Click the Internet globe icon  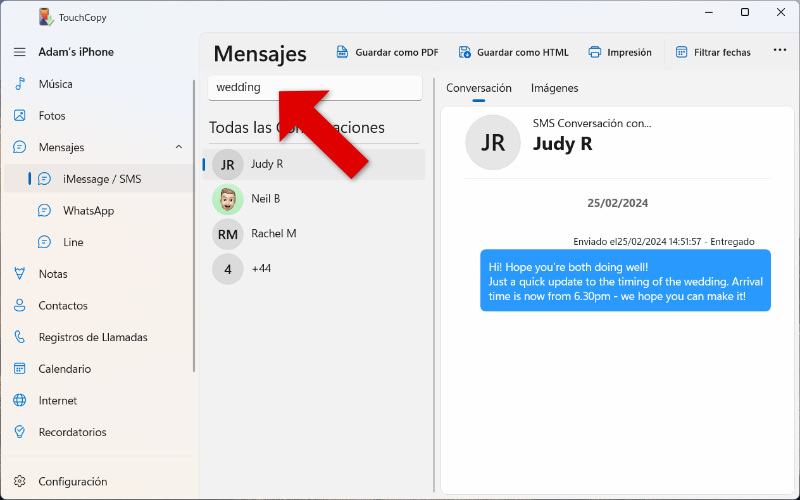pyautogui.click(x=20, y=401)
